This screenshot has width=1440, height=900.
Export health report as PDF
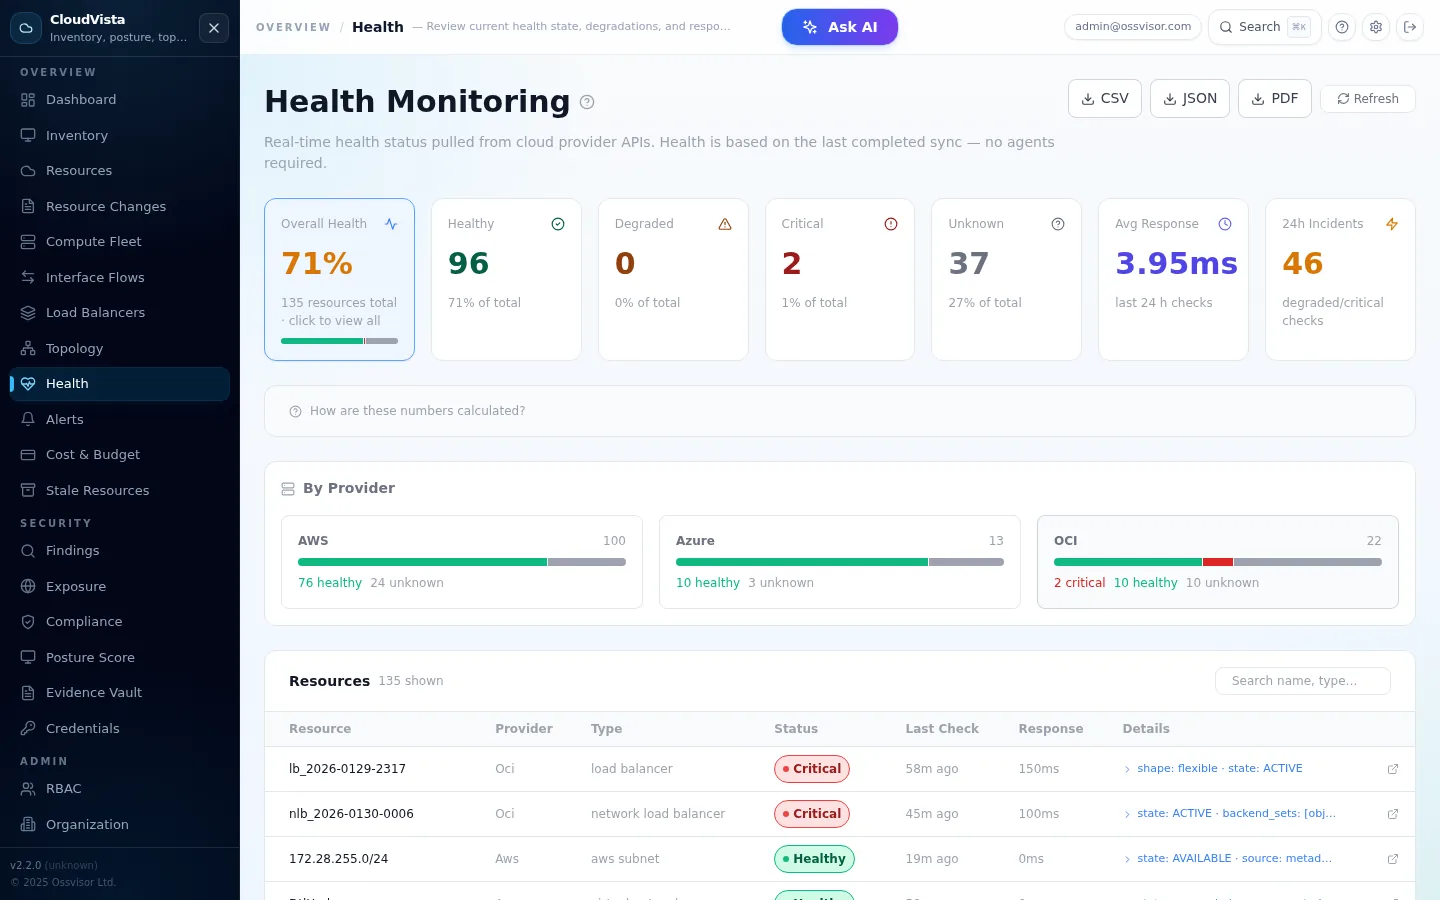point(1275,99)
